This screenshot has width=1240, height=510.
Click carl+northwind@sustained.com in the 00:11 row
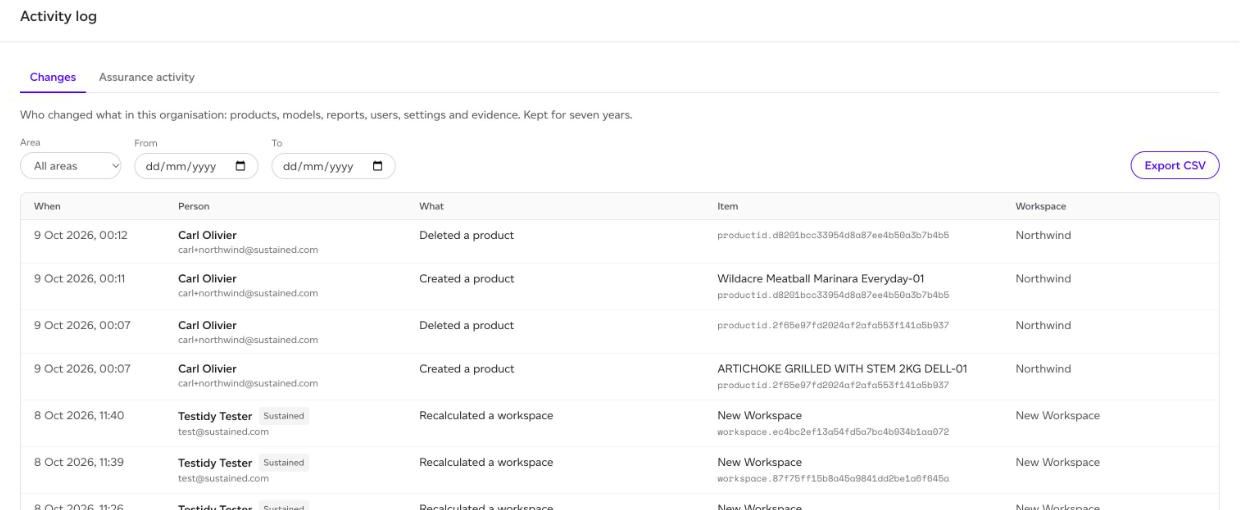248,293
